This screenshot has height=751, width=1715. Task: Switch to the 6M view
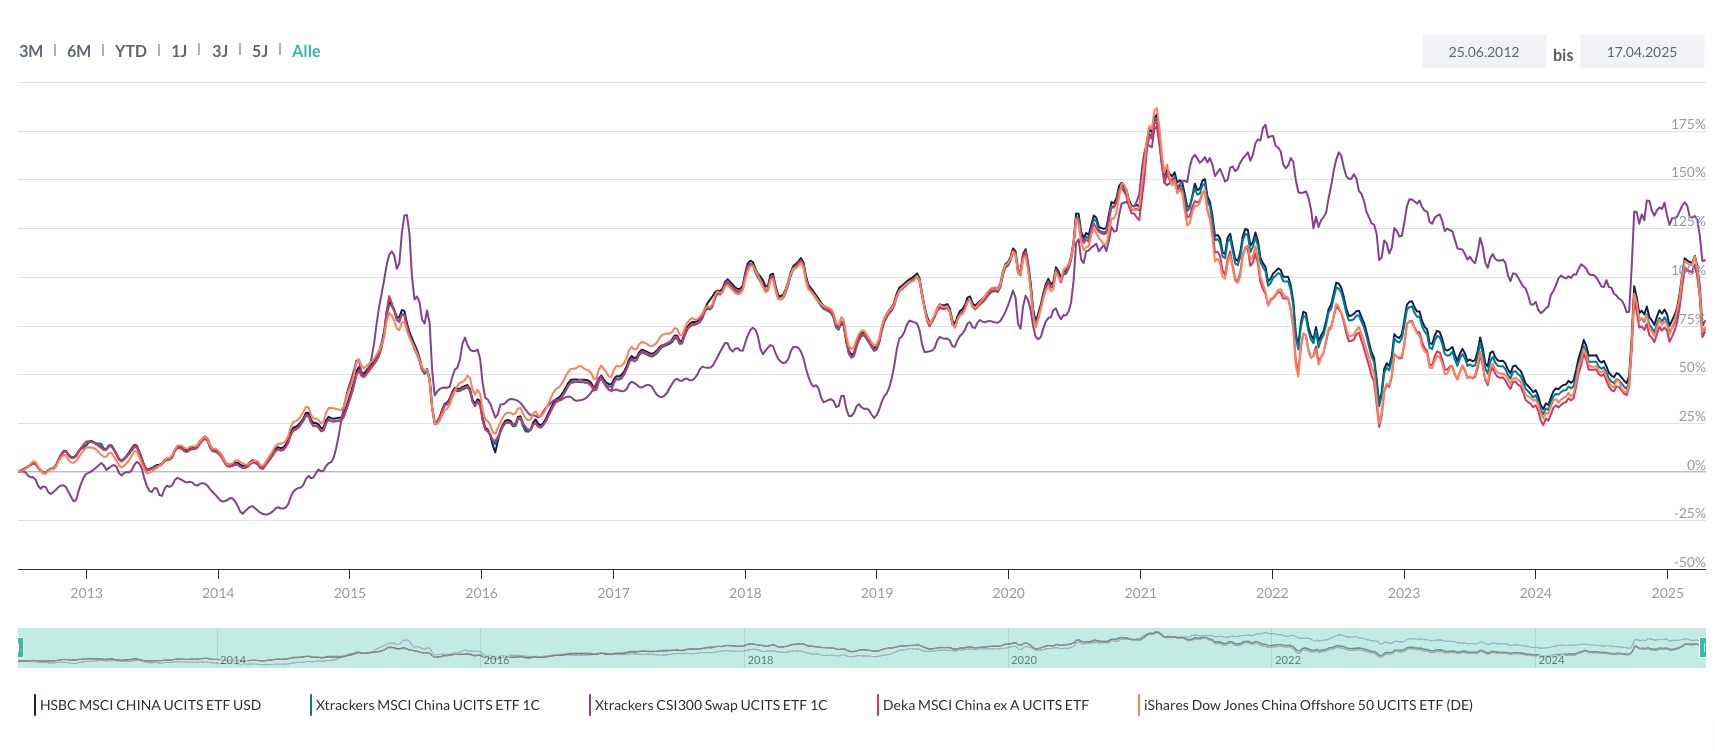(x=77, y=50)
